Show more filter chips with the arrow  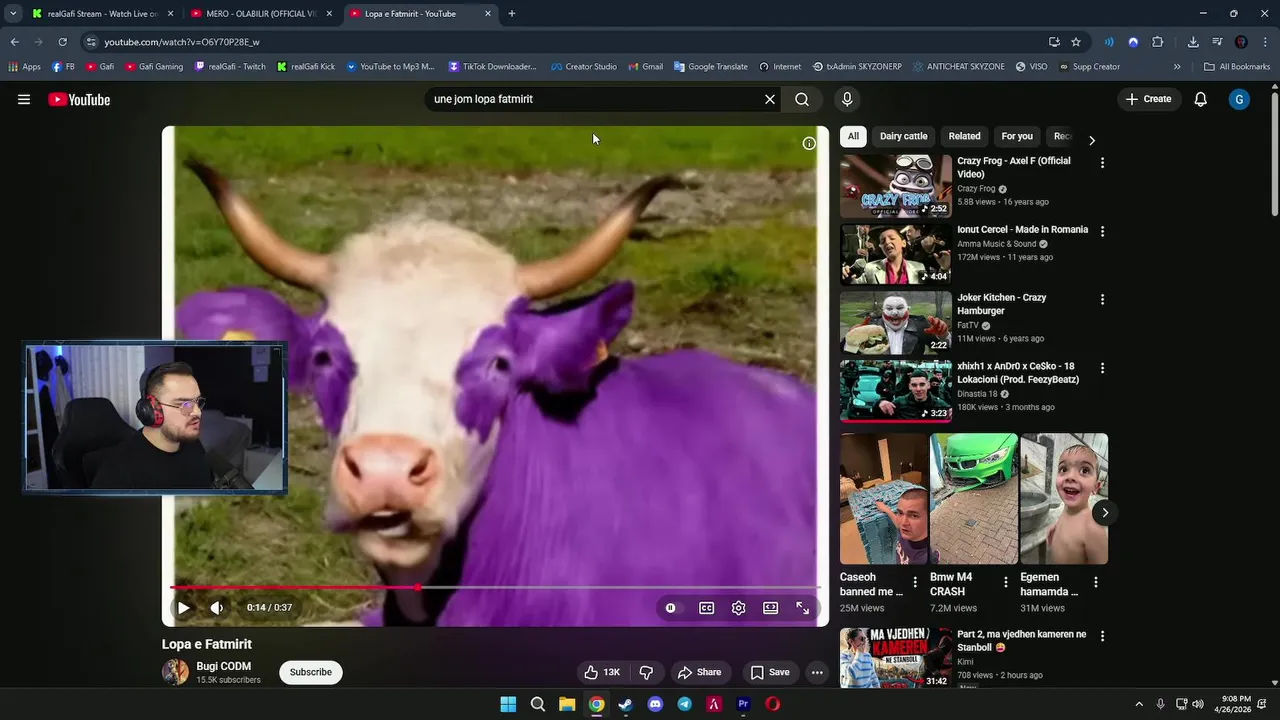(x=1092, y=140)
